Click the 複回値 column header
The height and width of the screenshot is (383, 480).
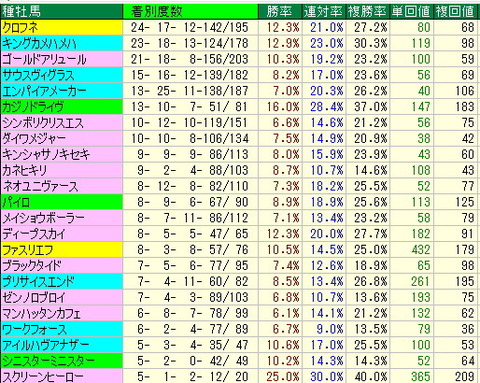click(455, 12)
